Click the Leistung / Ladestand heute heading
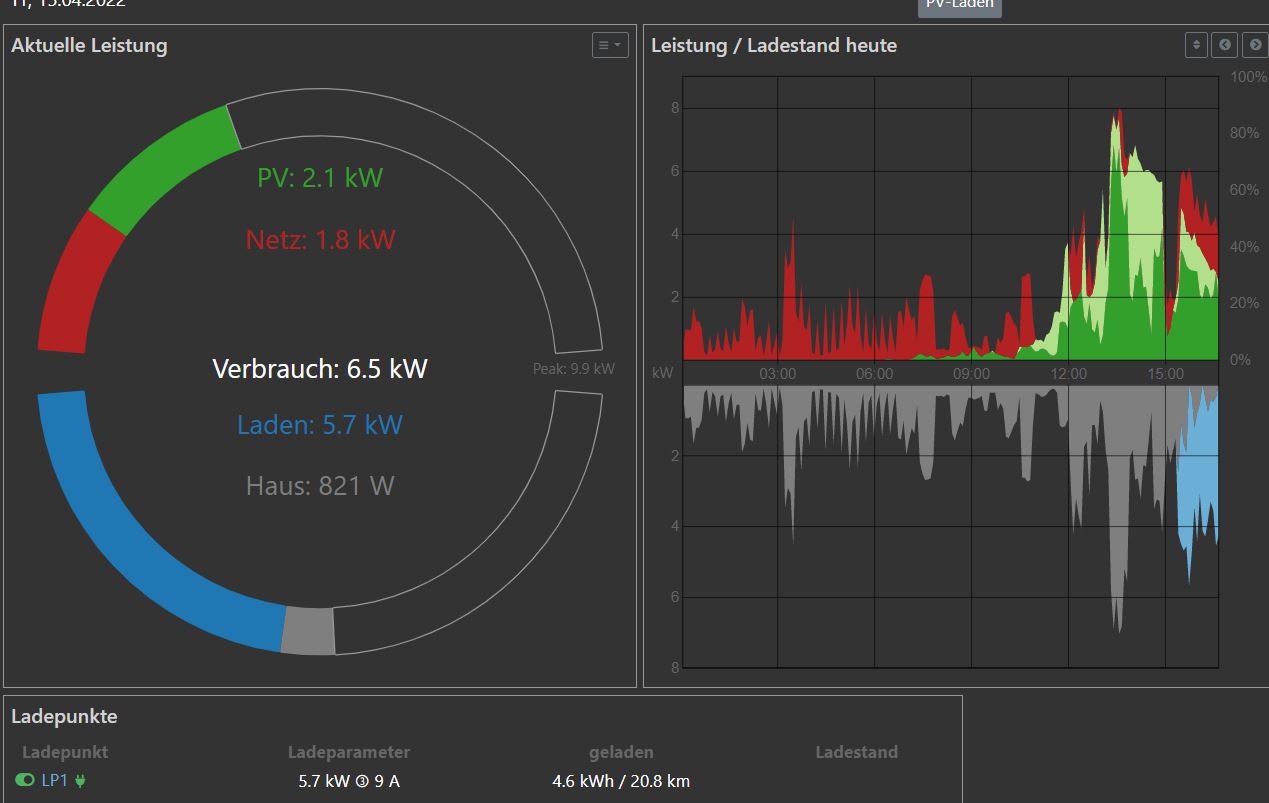This screenshot has height=803, width=1269. tap(773, 45)
